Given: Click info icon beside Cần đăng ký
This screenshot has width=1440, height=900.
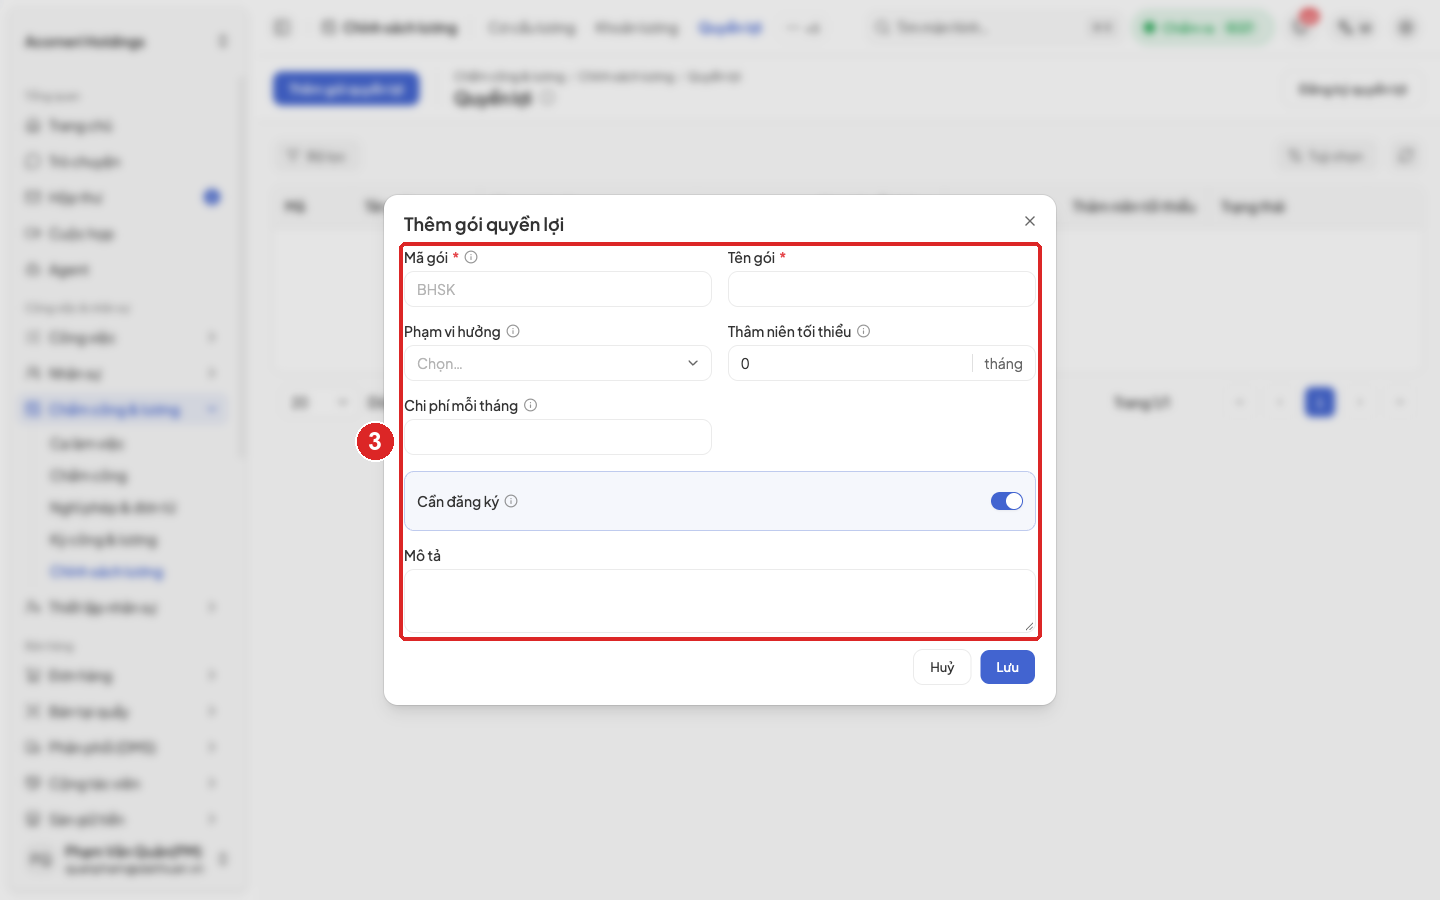Looking at the screenshot, I should [x=511, y=501].
